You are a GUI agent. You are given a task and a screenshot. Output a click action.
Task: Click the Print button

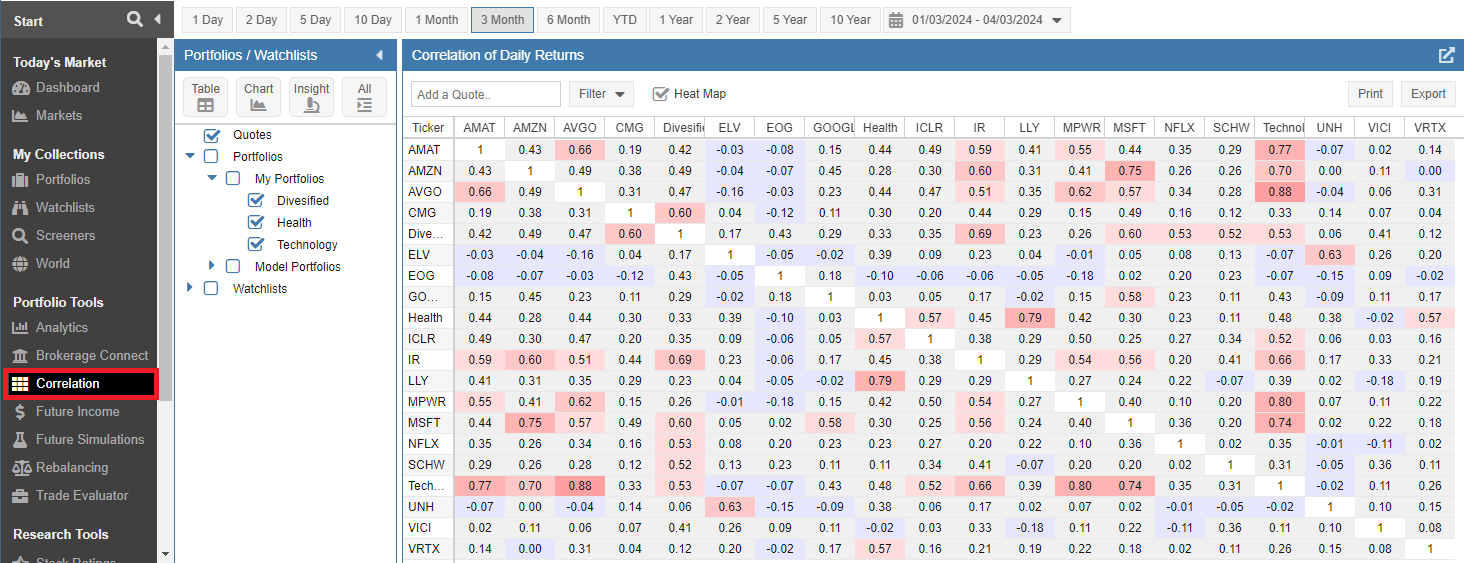point(1370,94)
